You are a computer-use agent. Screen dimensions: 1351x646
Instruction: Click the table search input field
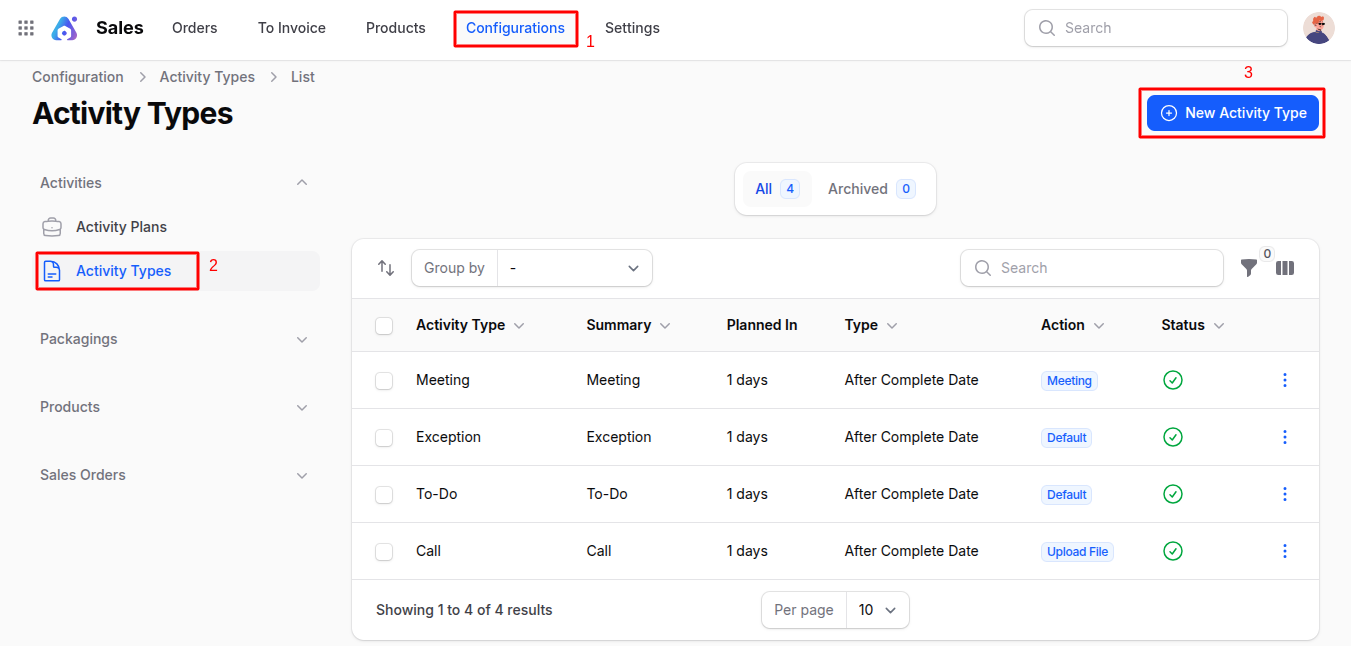[1091, 268]
